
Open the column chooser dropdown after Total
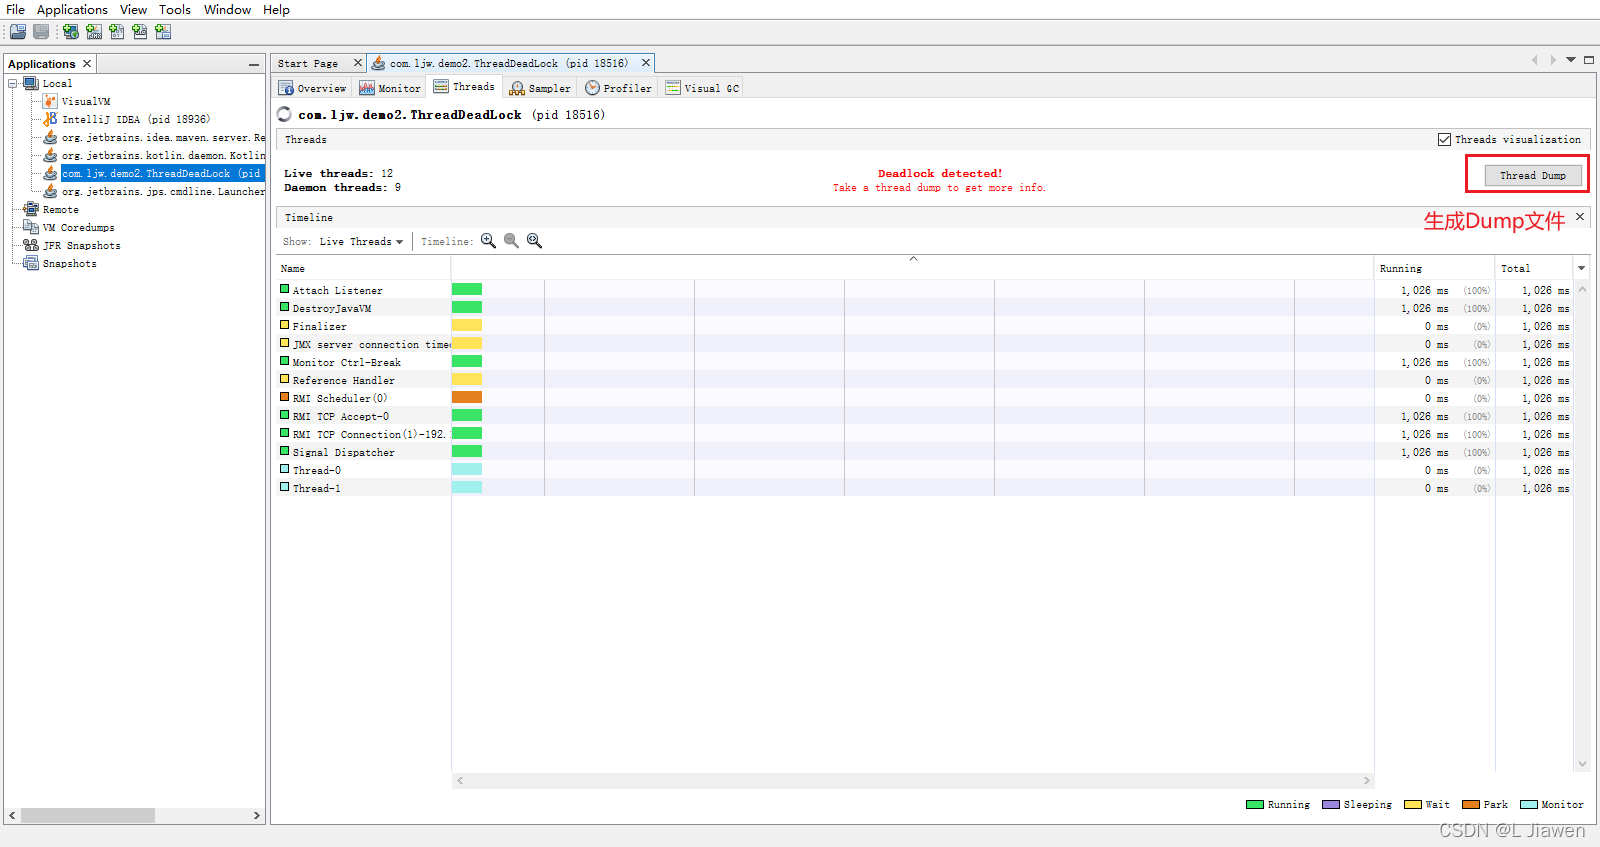pyautogui.click(x=1582, y=268)
